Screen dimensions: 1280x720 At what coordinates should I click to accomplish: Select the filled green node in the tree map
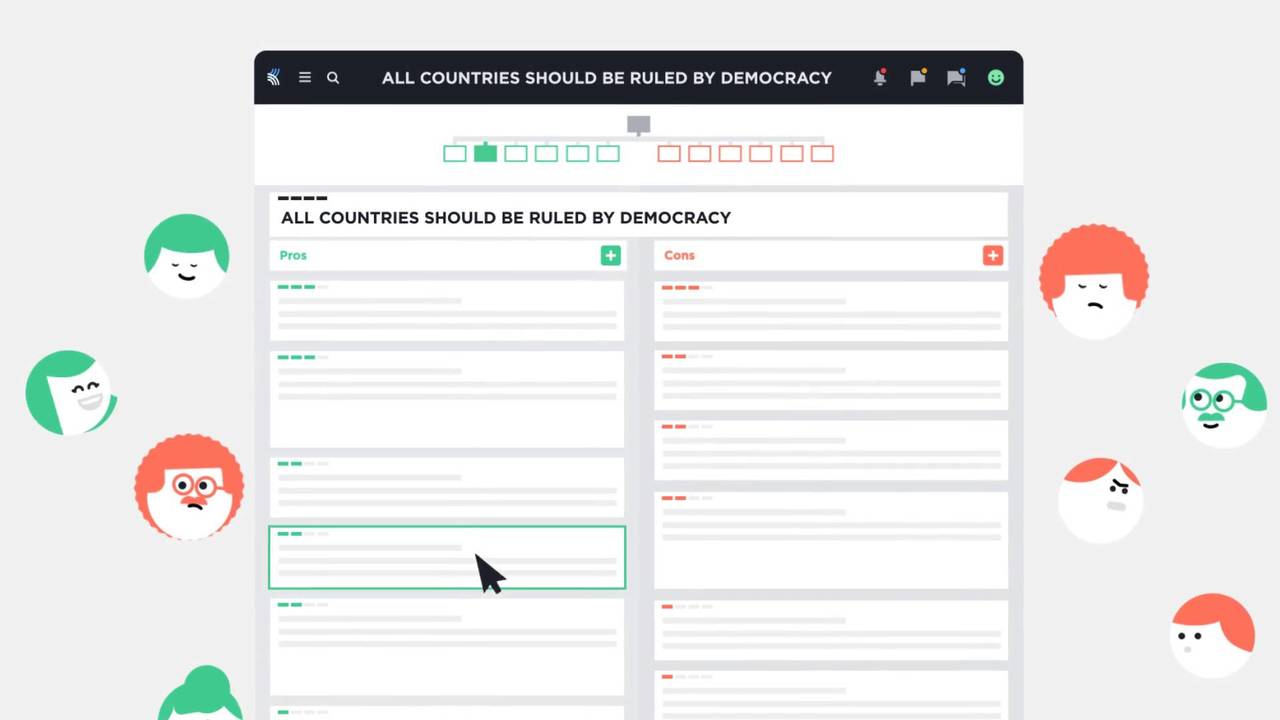485,153
